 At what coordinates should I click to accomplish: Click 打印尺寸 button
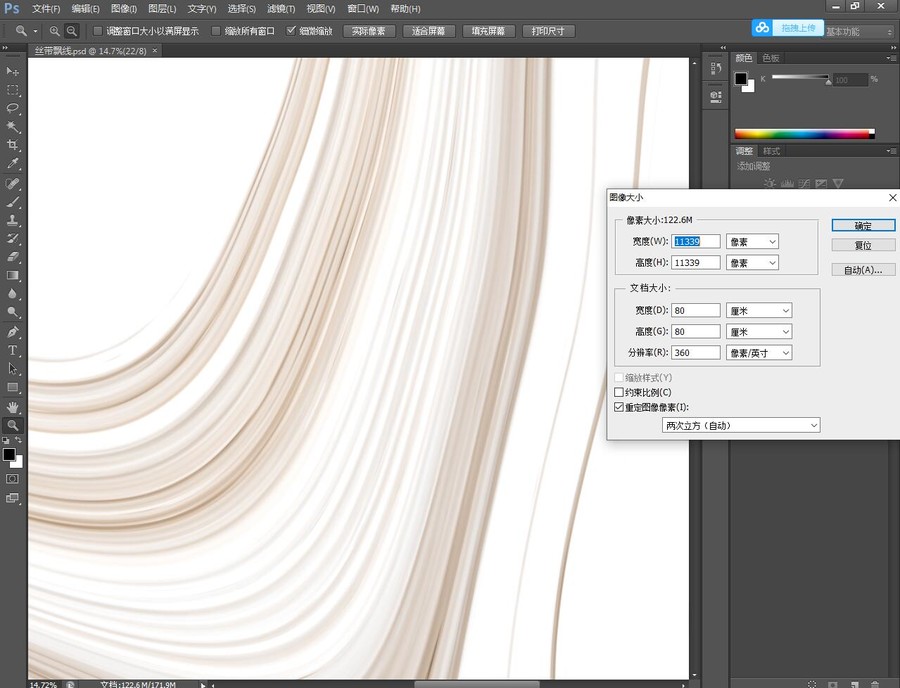(x=548, y=31)
